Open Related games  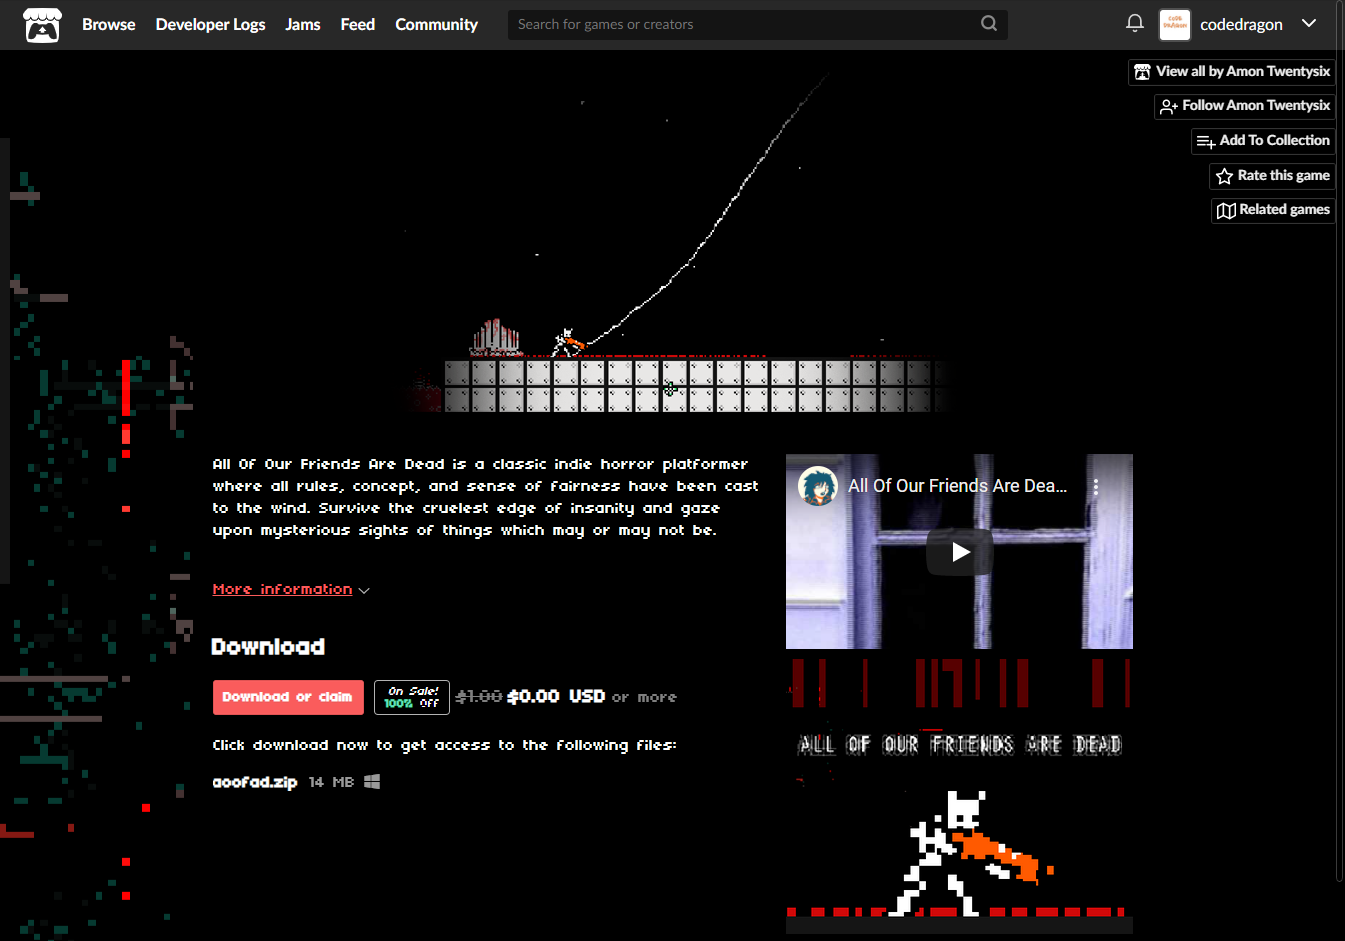[x=1273, y=210]
